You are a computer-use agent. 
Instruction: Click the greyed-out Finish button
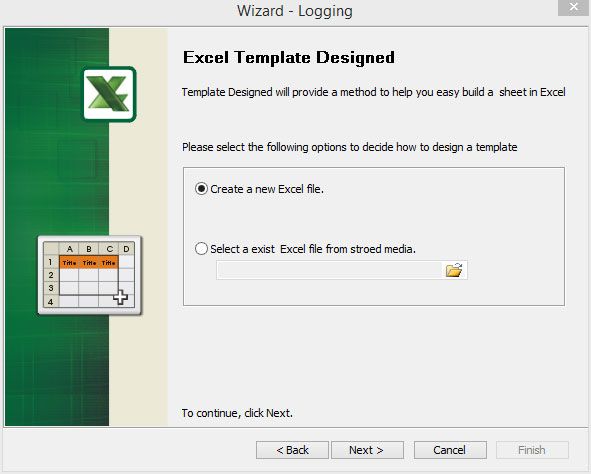click(x=532, y=450)
